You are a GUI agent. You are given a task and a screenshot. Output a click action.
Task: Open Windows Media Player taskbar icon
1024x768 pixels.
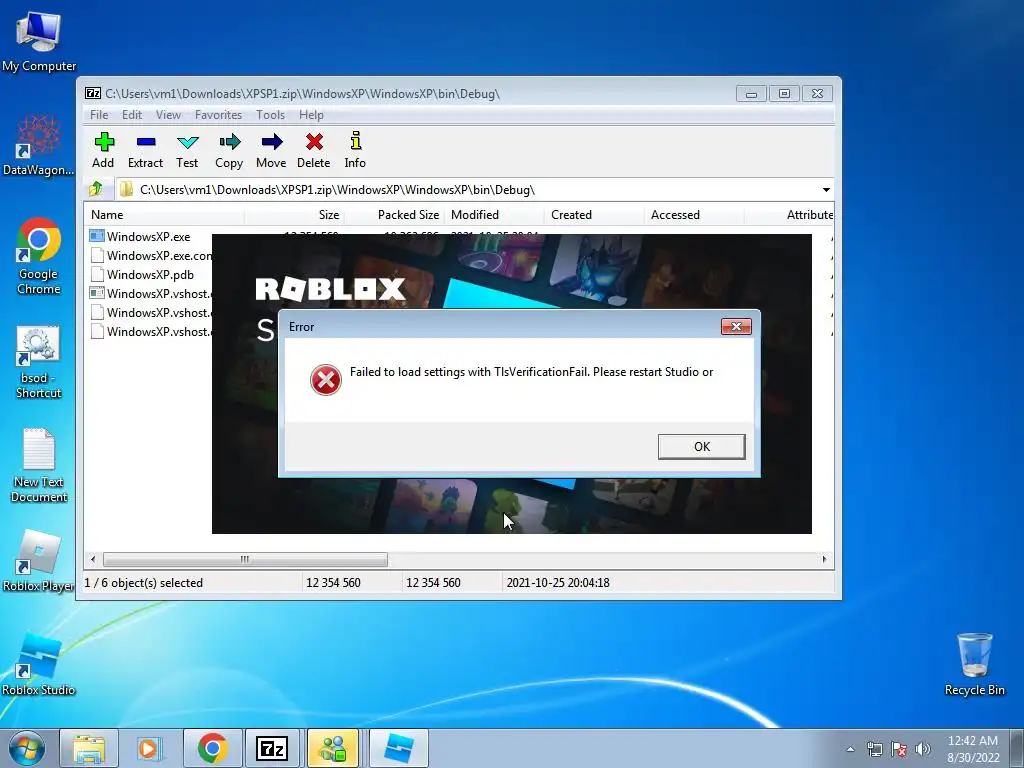click(150, 748)
